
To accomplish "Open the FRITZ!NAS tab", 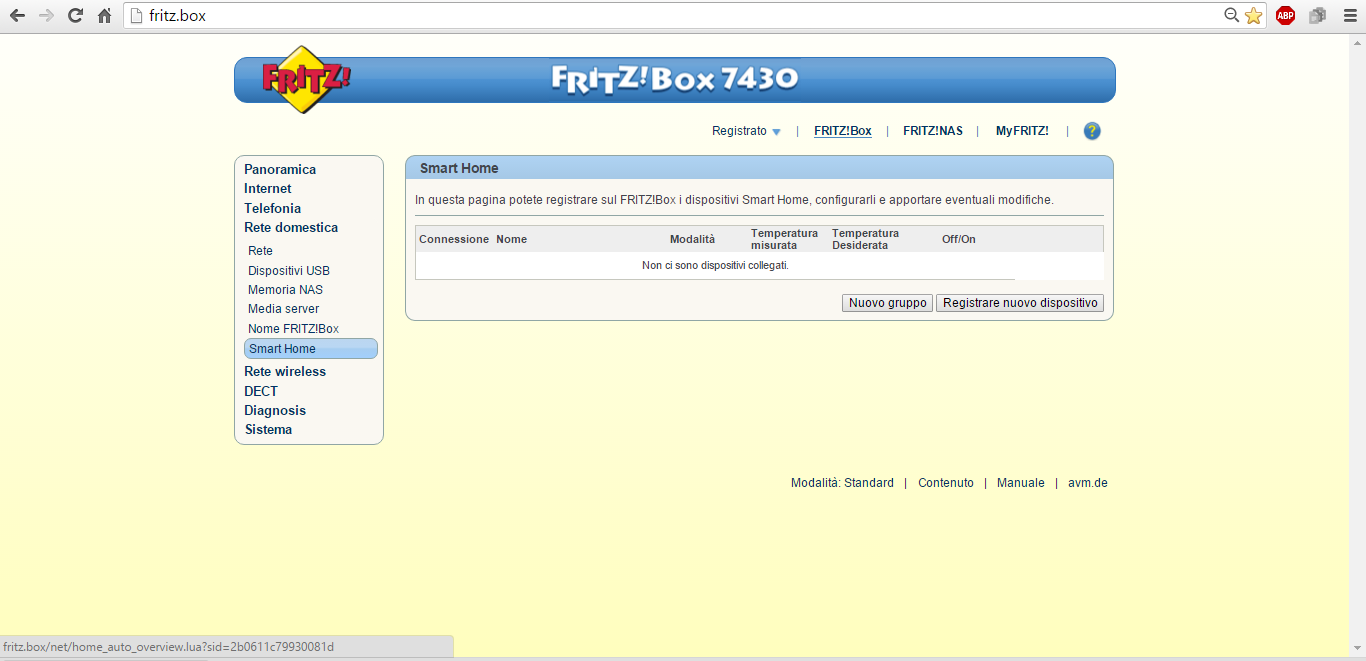I will coord(932,131).
